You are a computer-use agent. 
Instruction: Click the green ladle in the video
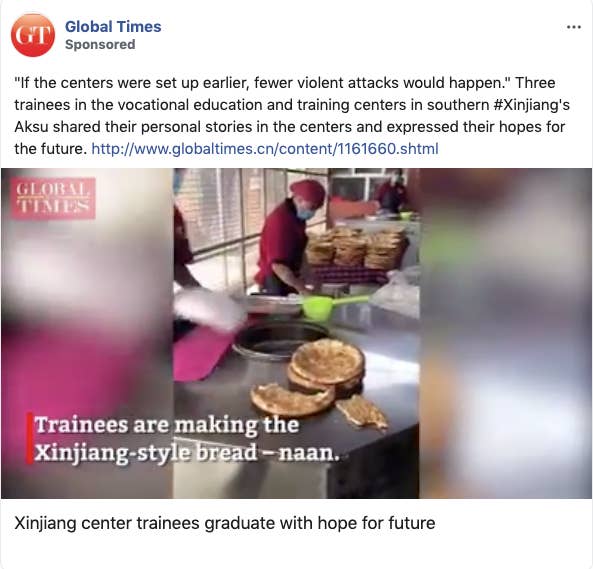(332, 305)
